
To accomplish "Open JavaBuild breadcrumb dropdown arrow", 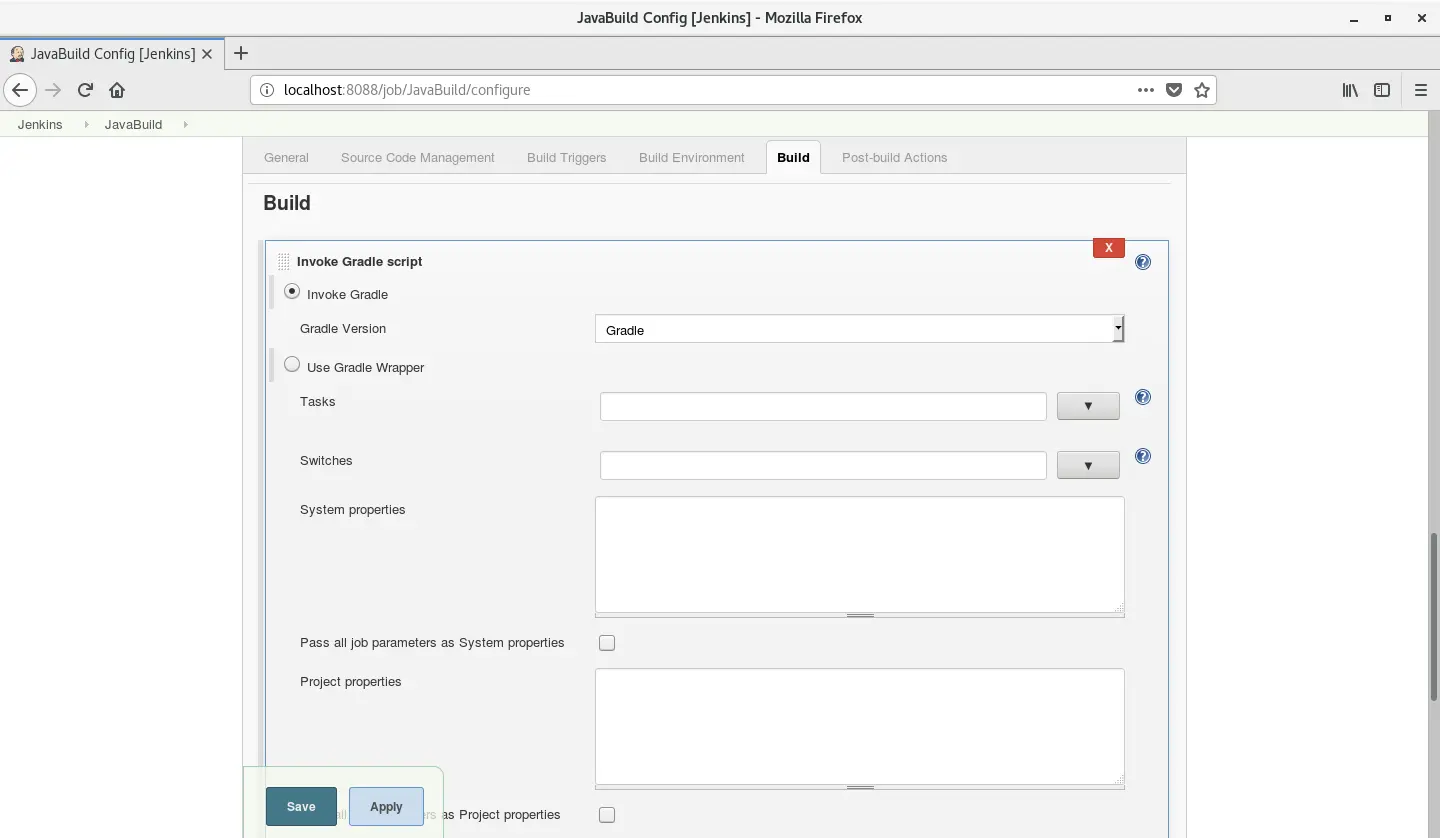I will 185,125.
